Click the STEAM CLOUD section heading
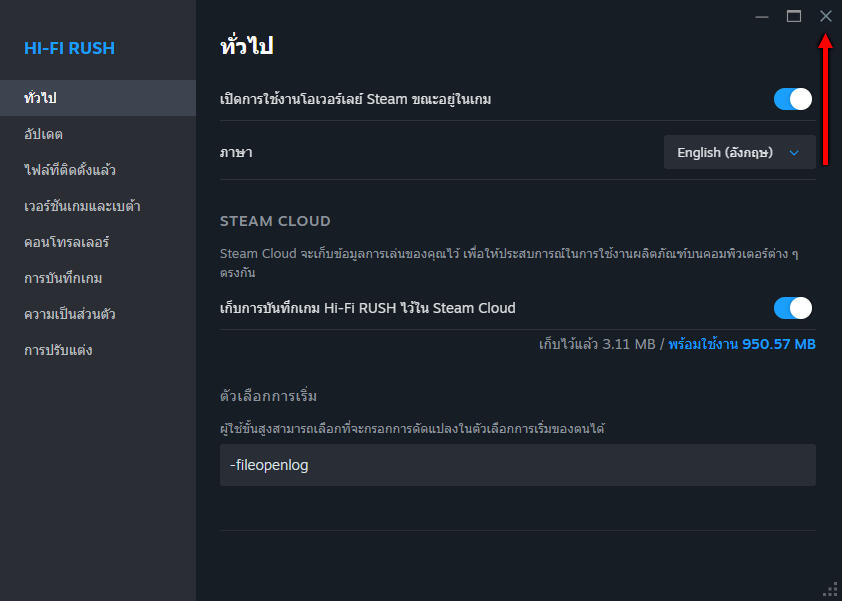Viewport: 842px width, 601px height. pyautogui.click(x=275, y=221)
